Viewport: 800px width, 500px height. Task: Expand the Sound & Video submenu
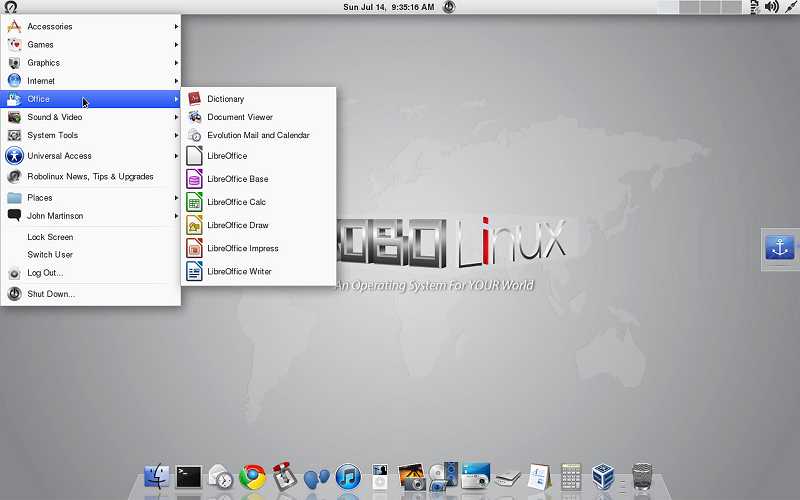click(91, 117)
